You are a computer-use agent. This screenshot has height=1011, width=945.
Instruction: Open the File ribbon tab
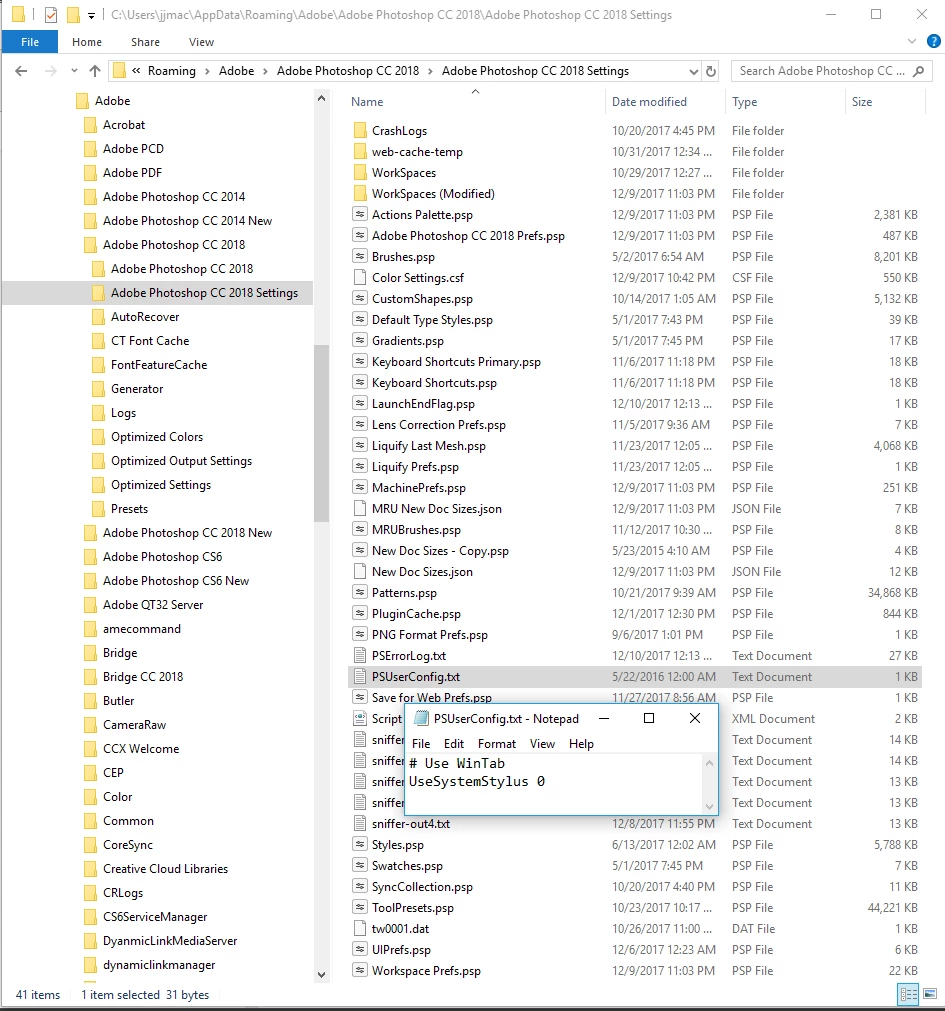[x=30, y=42]
